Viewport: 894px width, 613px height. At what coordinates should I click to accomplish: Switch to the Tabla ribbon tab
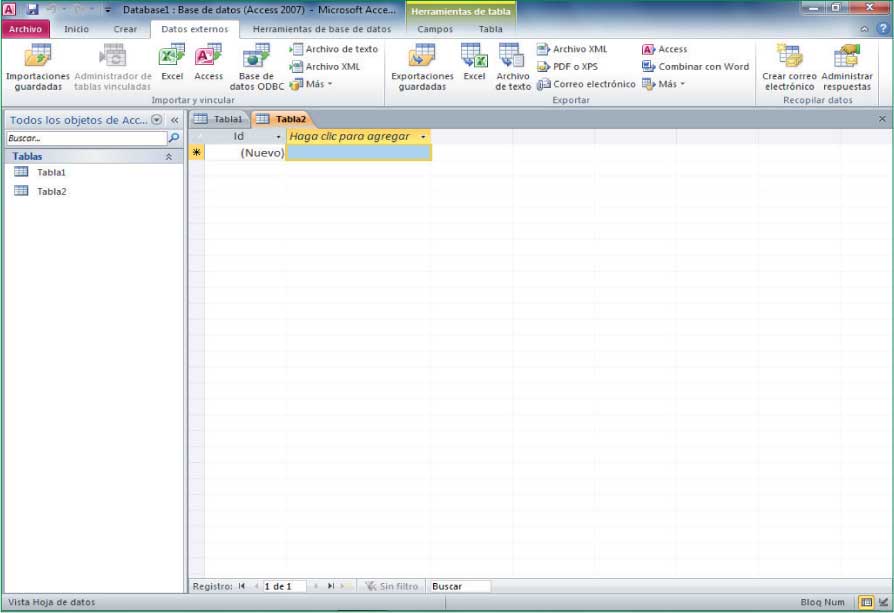coord(490,29)
